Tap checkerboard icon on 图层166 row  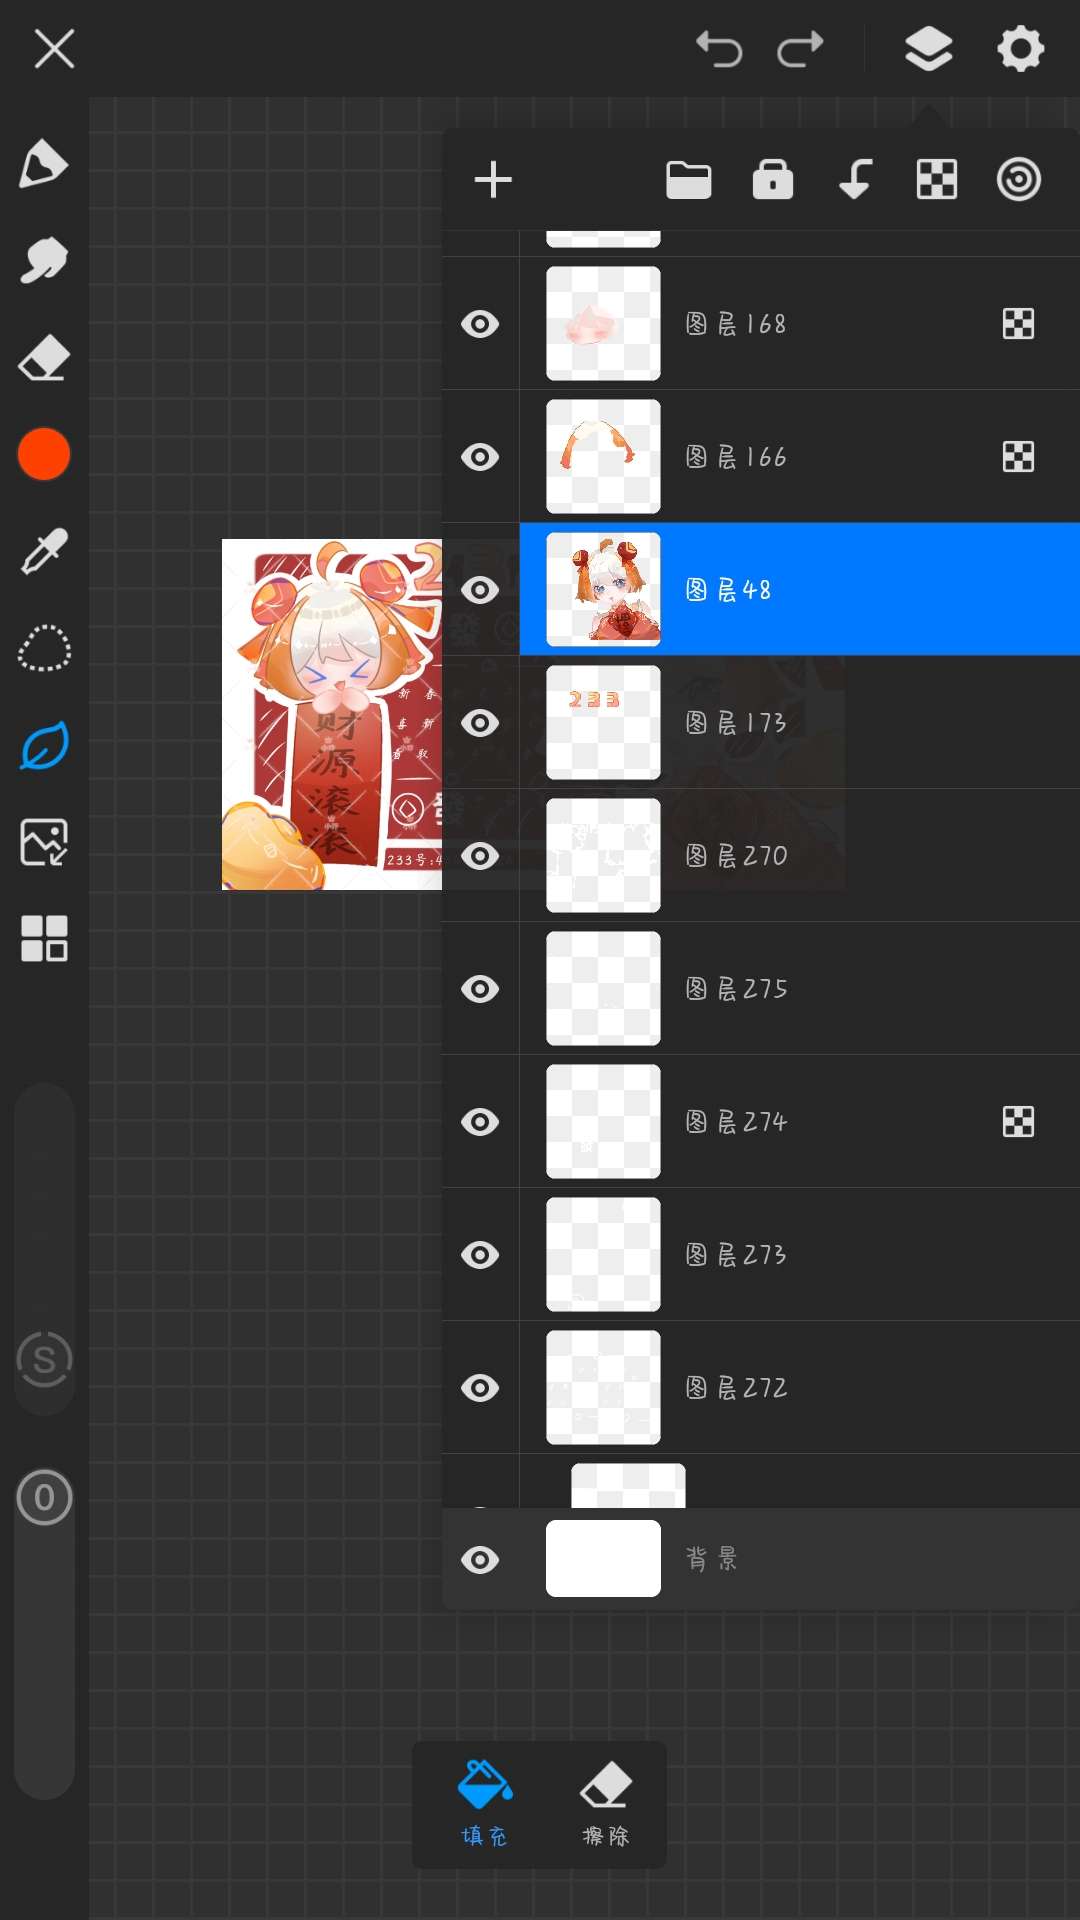click(1018, 457)
